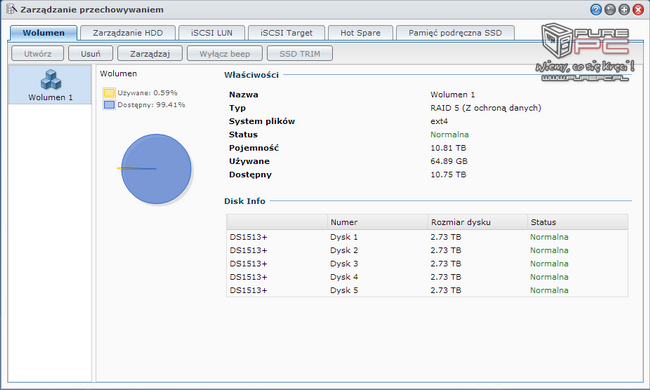Click the window maximize plus icon

click(624, 9)
